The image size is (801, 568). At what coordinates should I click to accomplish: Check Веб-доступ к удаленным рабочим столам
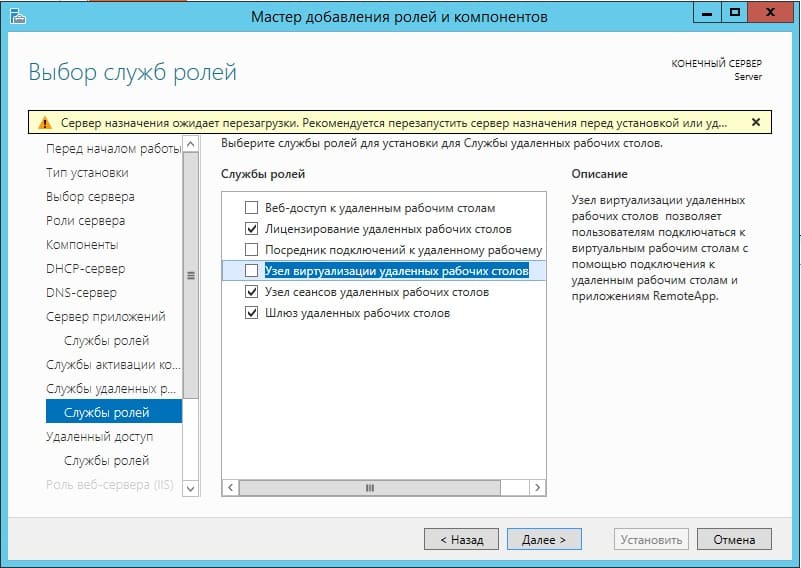[251, 207]
